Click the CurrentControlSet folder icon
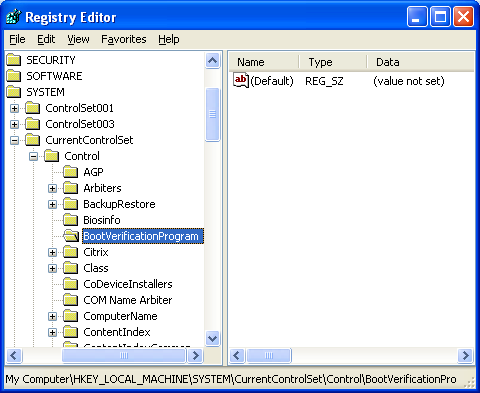480x393 pixels. pyautogui.click(x=33, y=140)
